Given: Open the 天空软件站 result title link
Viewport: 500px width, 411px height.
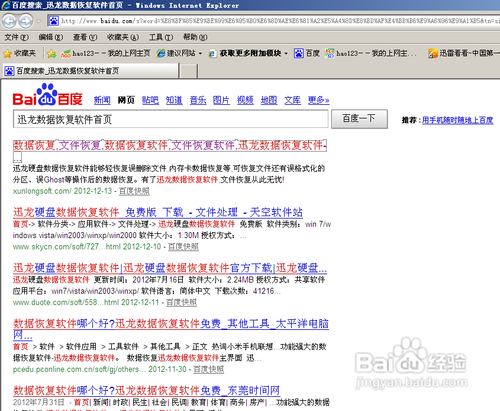Looking at the screenshot, I should [x=158, y=212].
